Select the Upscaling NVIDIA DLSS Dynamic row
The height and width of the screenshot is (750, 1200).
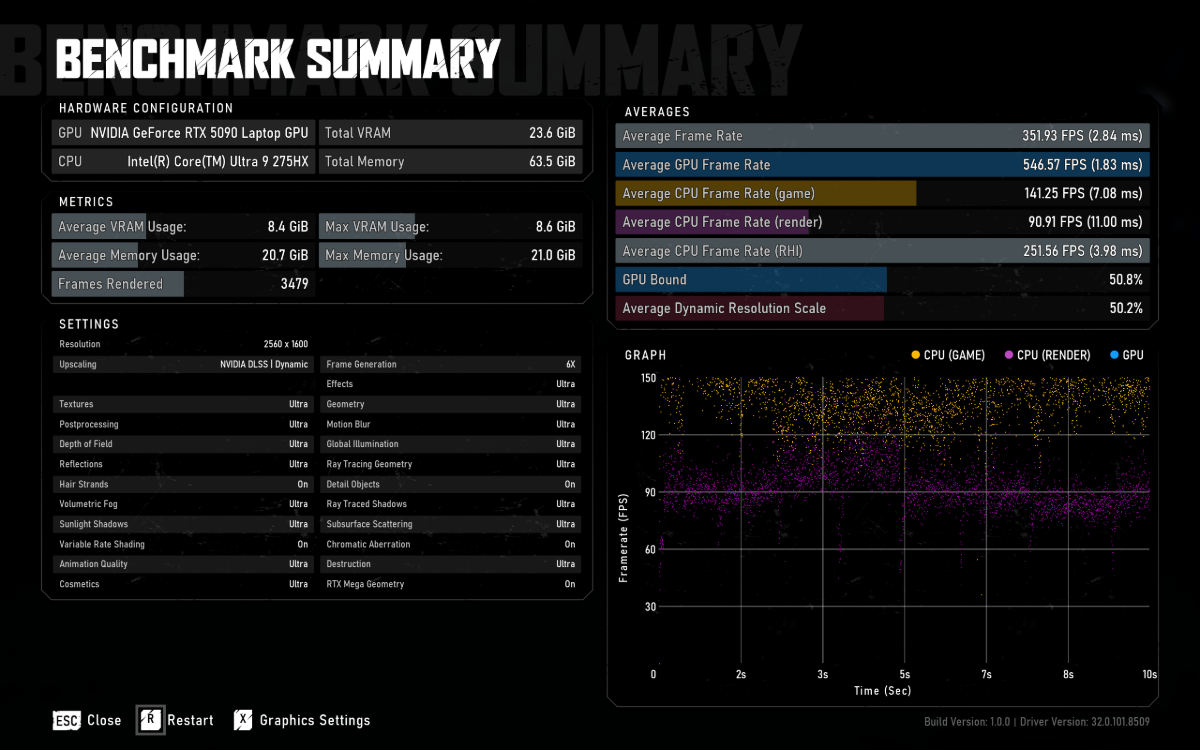[182, 364]
